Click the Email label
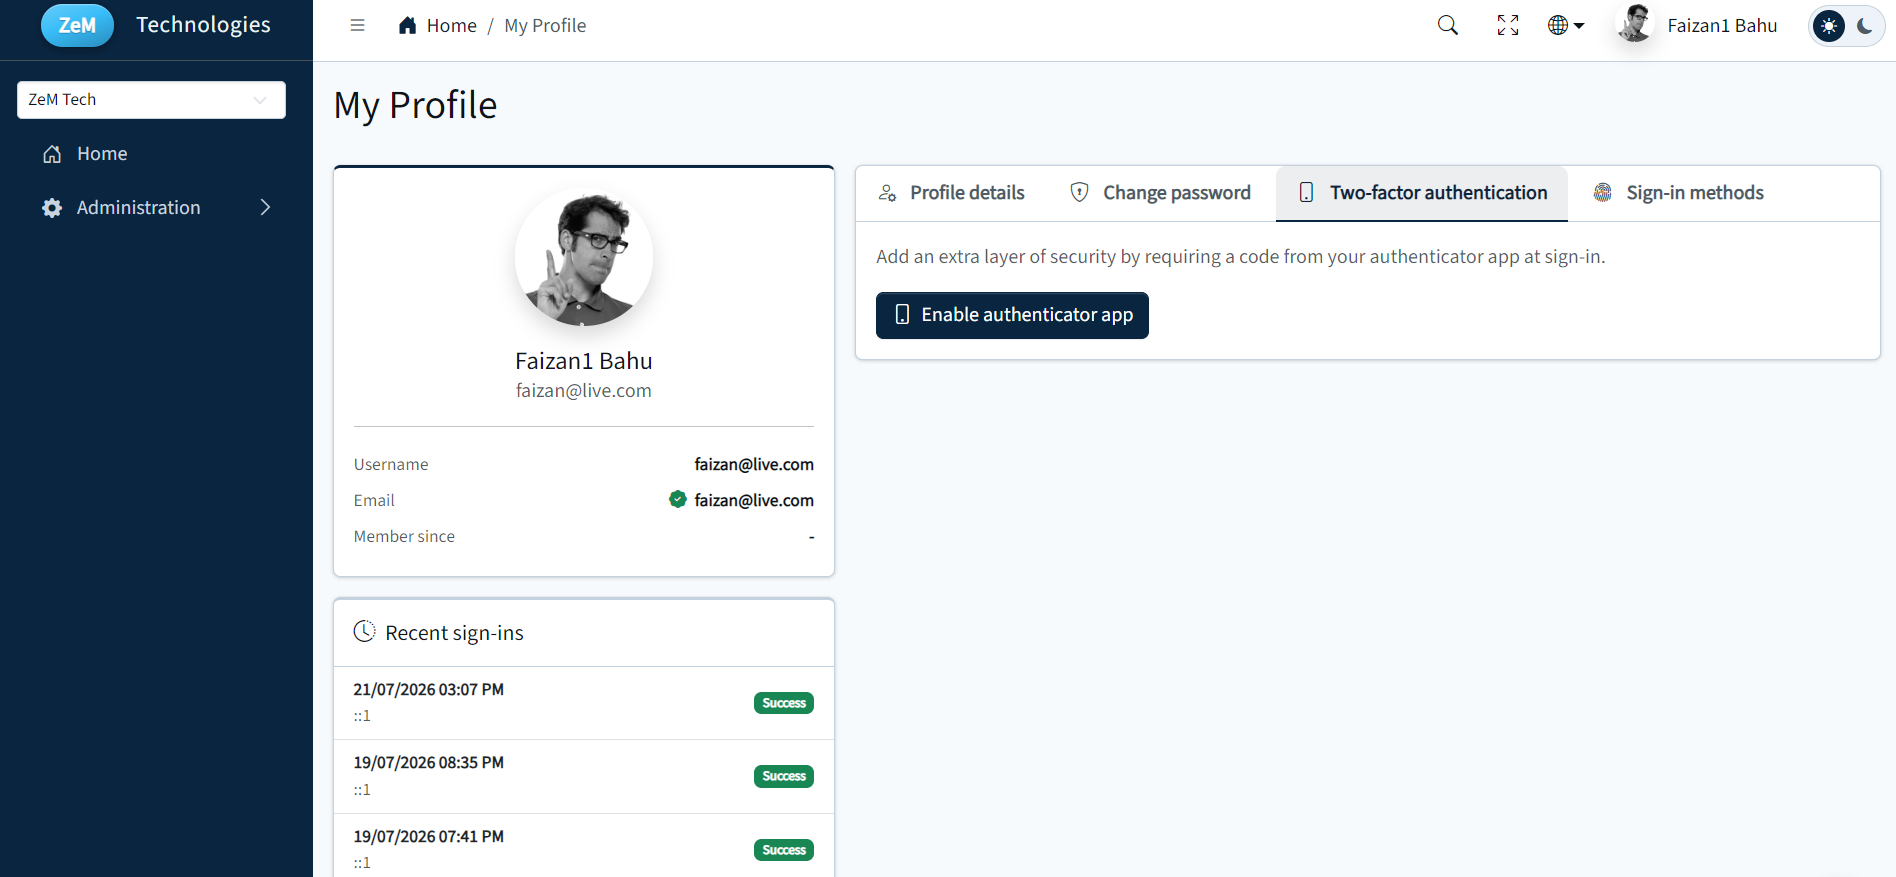This screenshot has height=877, width=1896. pos(374,501)
